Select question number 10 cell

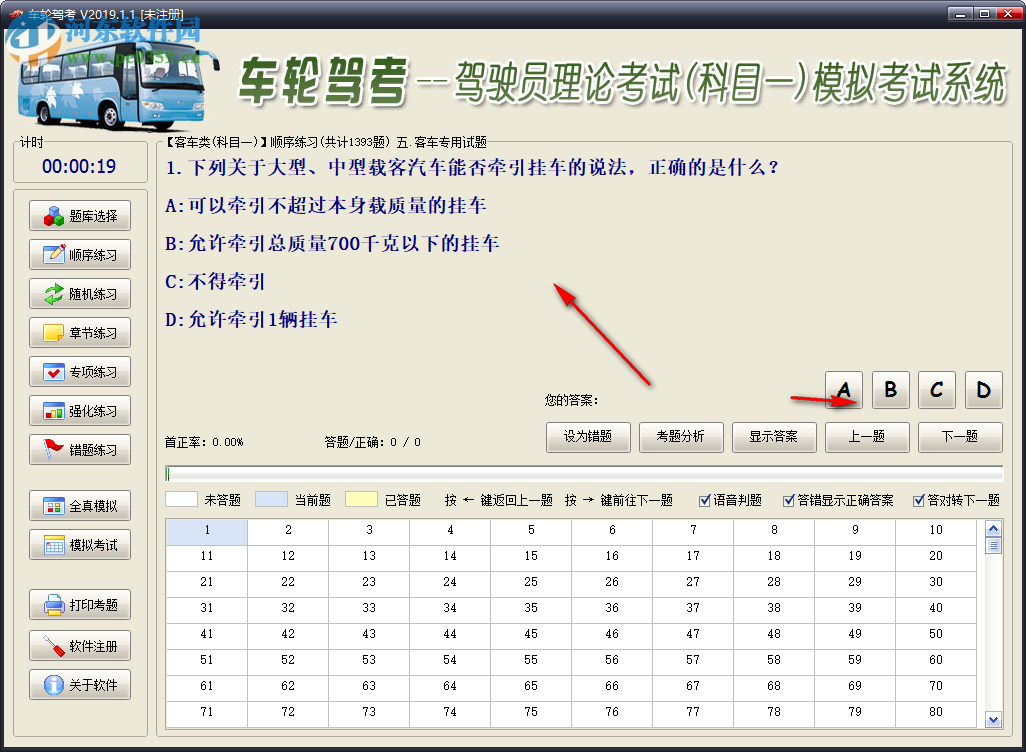click(936, 532)
